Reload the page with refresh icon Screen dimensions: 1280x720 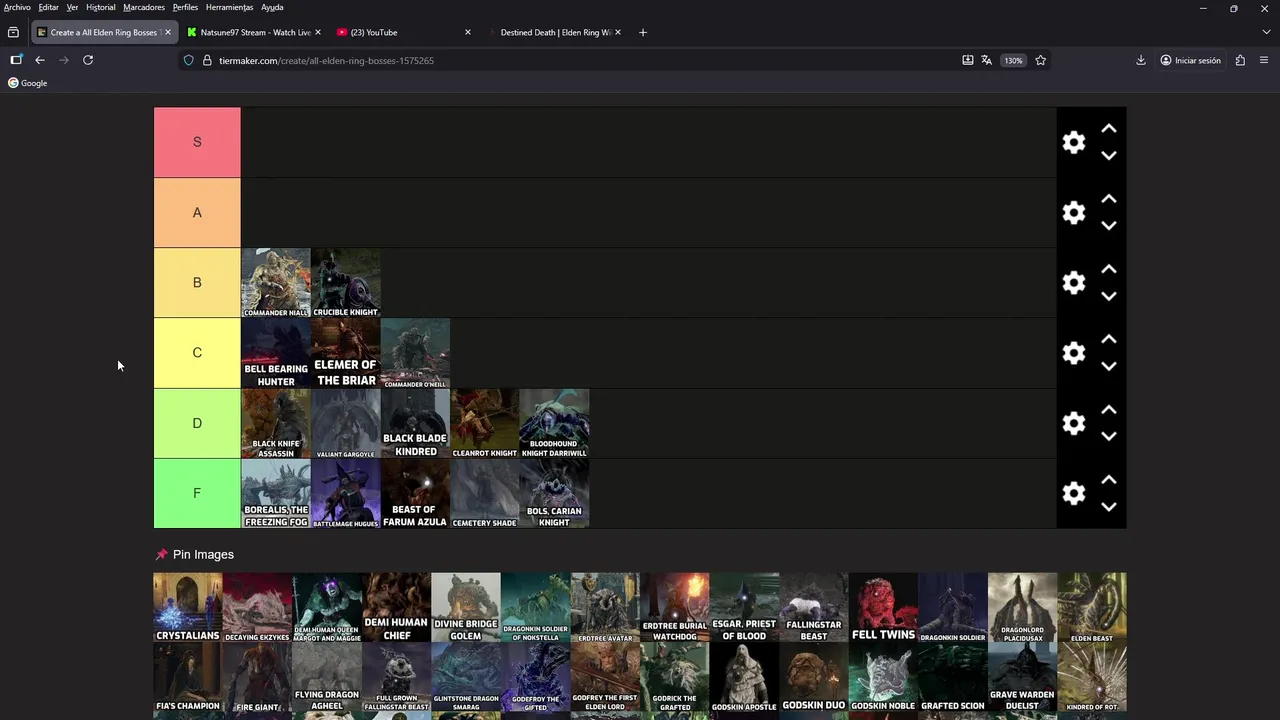click(88, 60)
